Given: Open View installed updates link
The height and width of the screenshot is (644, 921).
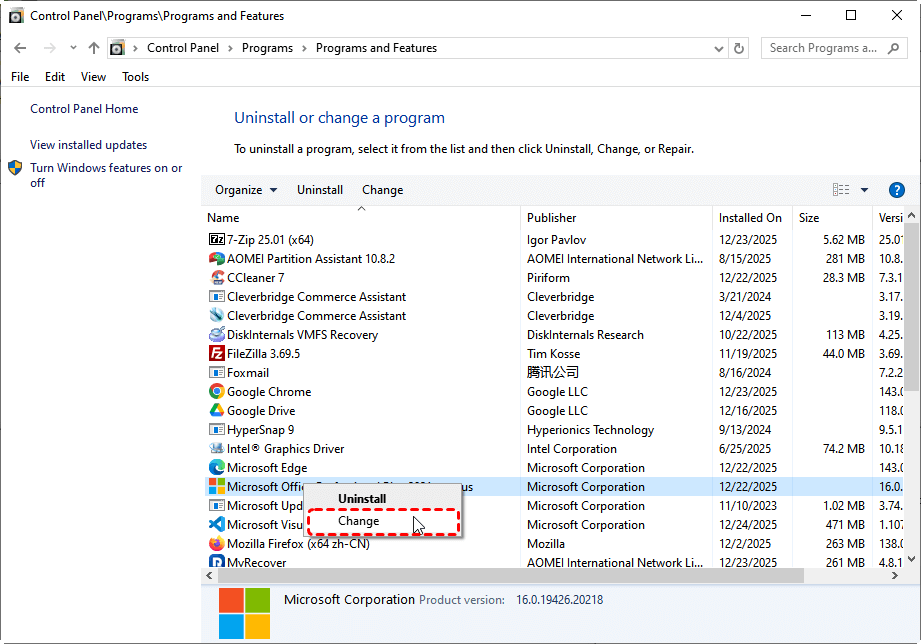Looking at the screenshot, I should pos(88,145).
